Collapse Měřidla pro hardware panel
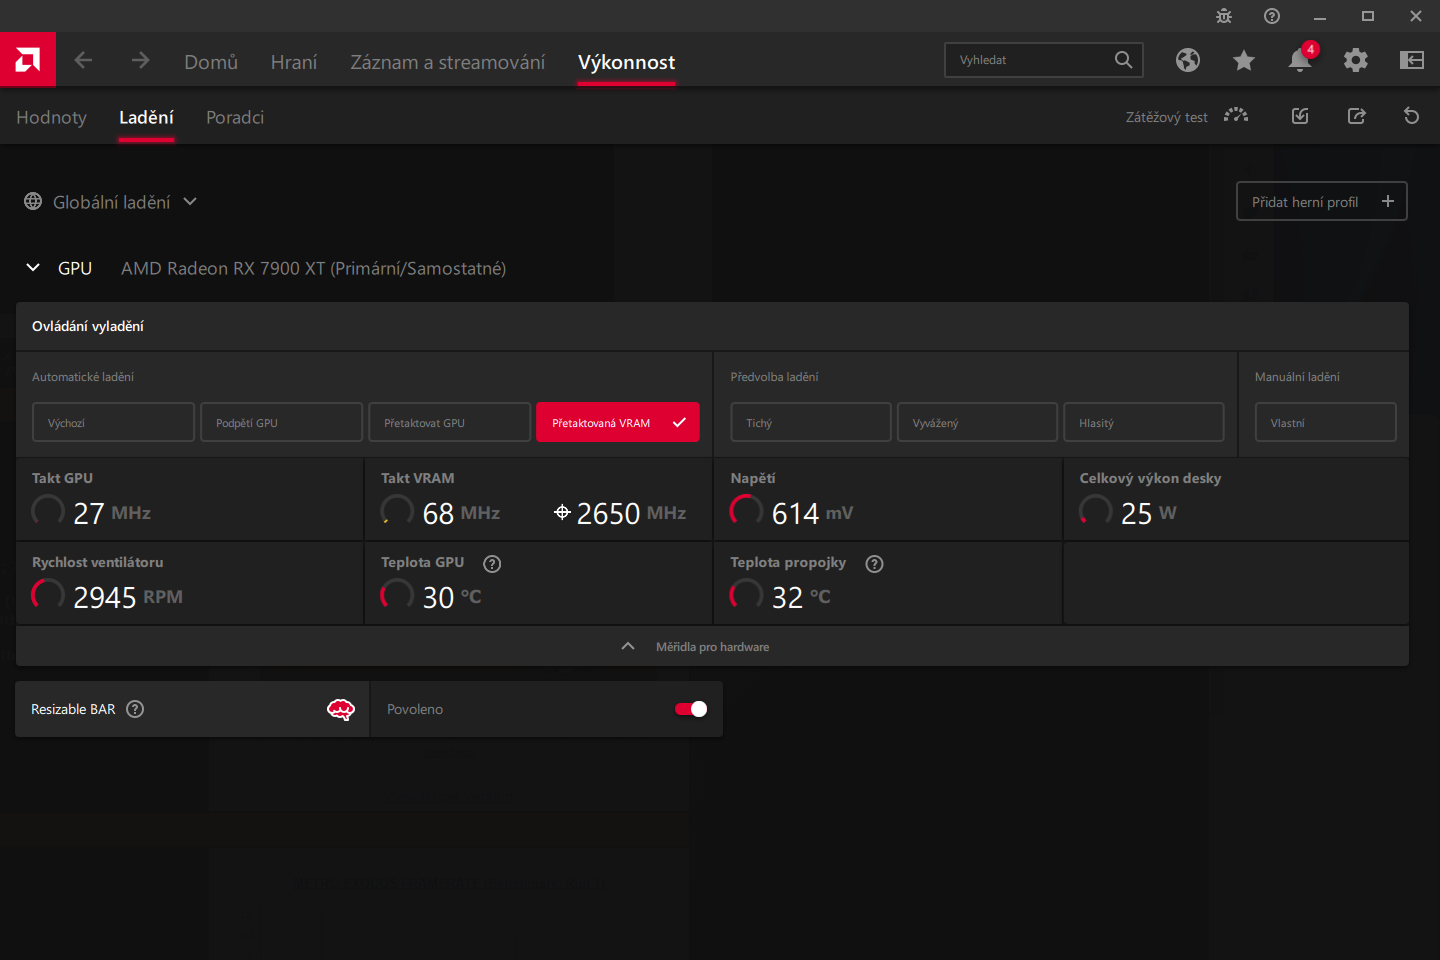The height and width of the screenshot is (960, 1440). (x=712, y=646)
